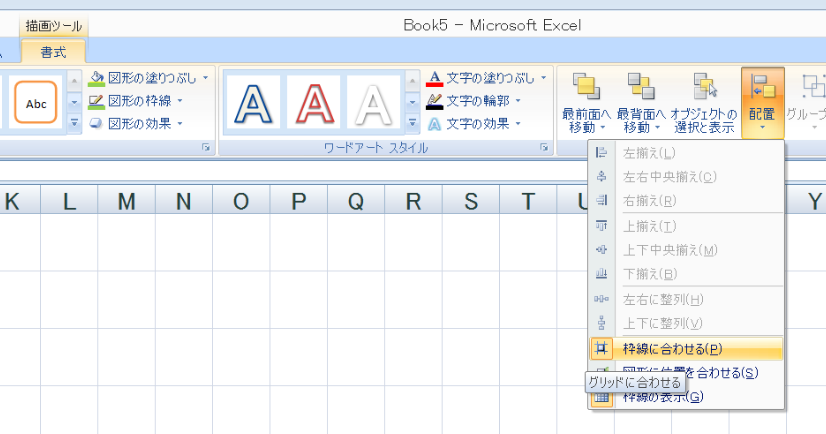Open オブジェクトの選択と表示 selection pane

click(704, 103)
